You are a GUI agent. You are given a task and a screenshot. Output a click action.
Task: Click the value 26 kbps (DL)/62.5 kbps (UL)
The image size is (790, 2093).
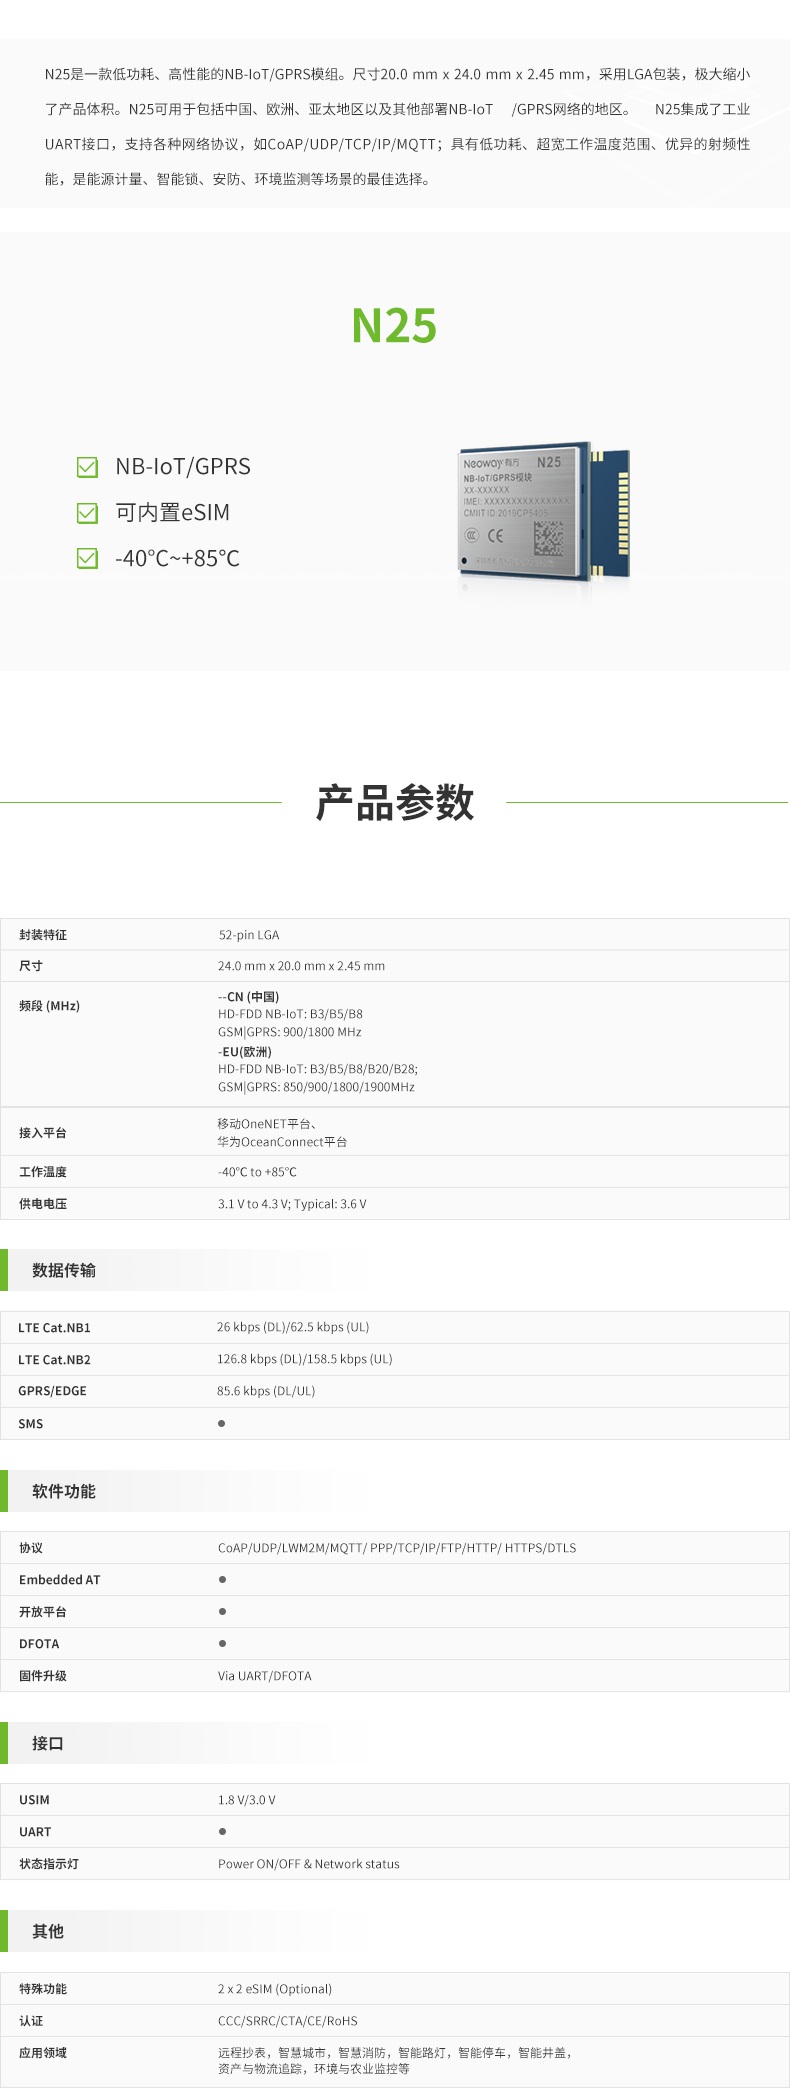coord(293,1327)
